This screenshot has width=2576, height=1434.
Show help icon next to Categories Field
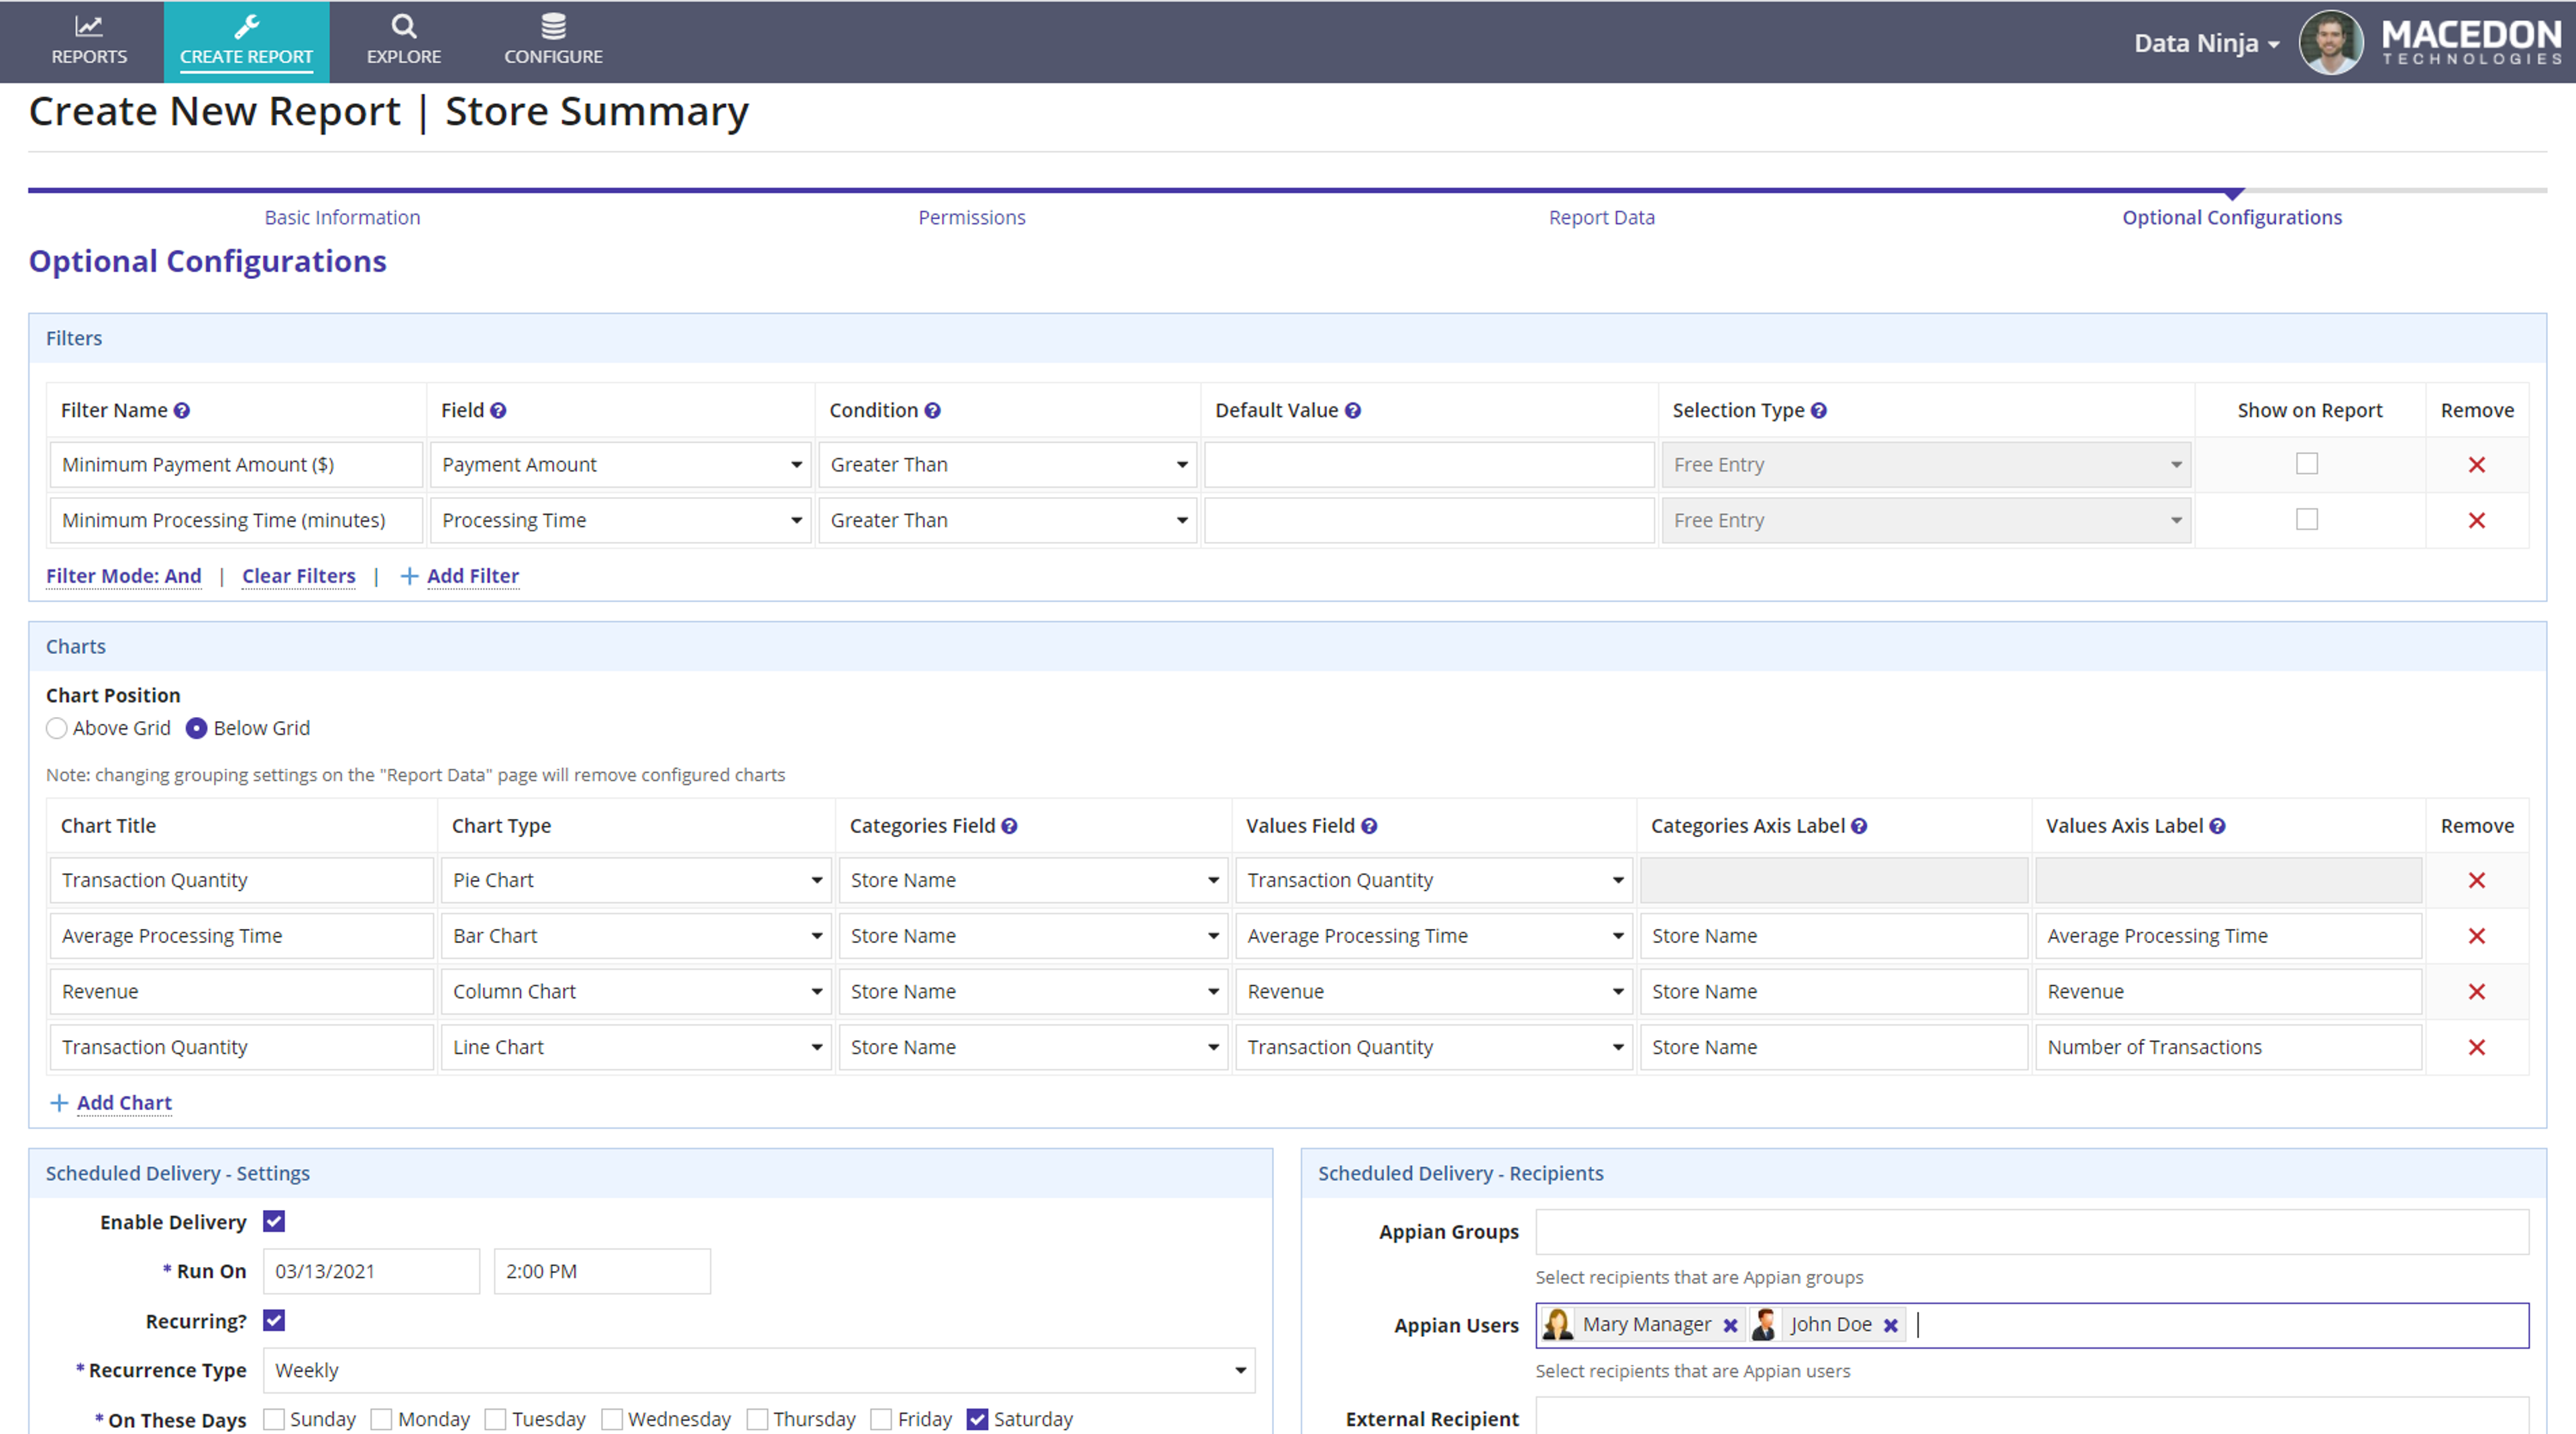point(1009,826)
